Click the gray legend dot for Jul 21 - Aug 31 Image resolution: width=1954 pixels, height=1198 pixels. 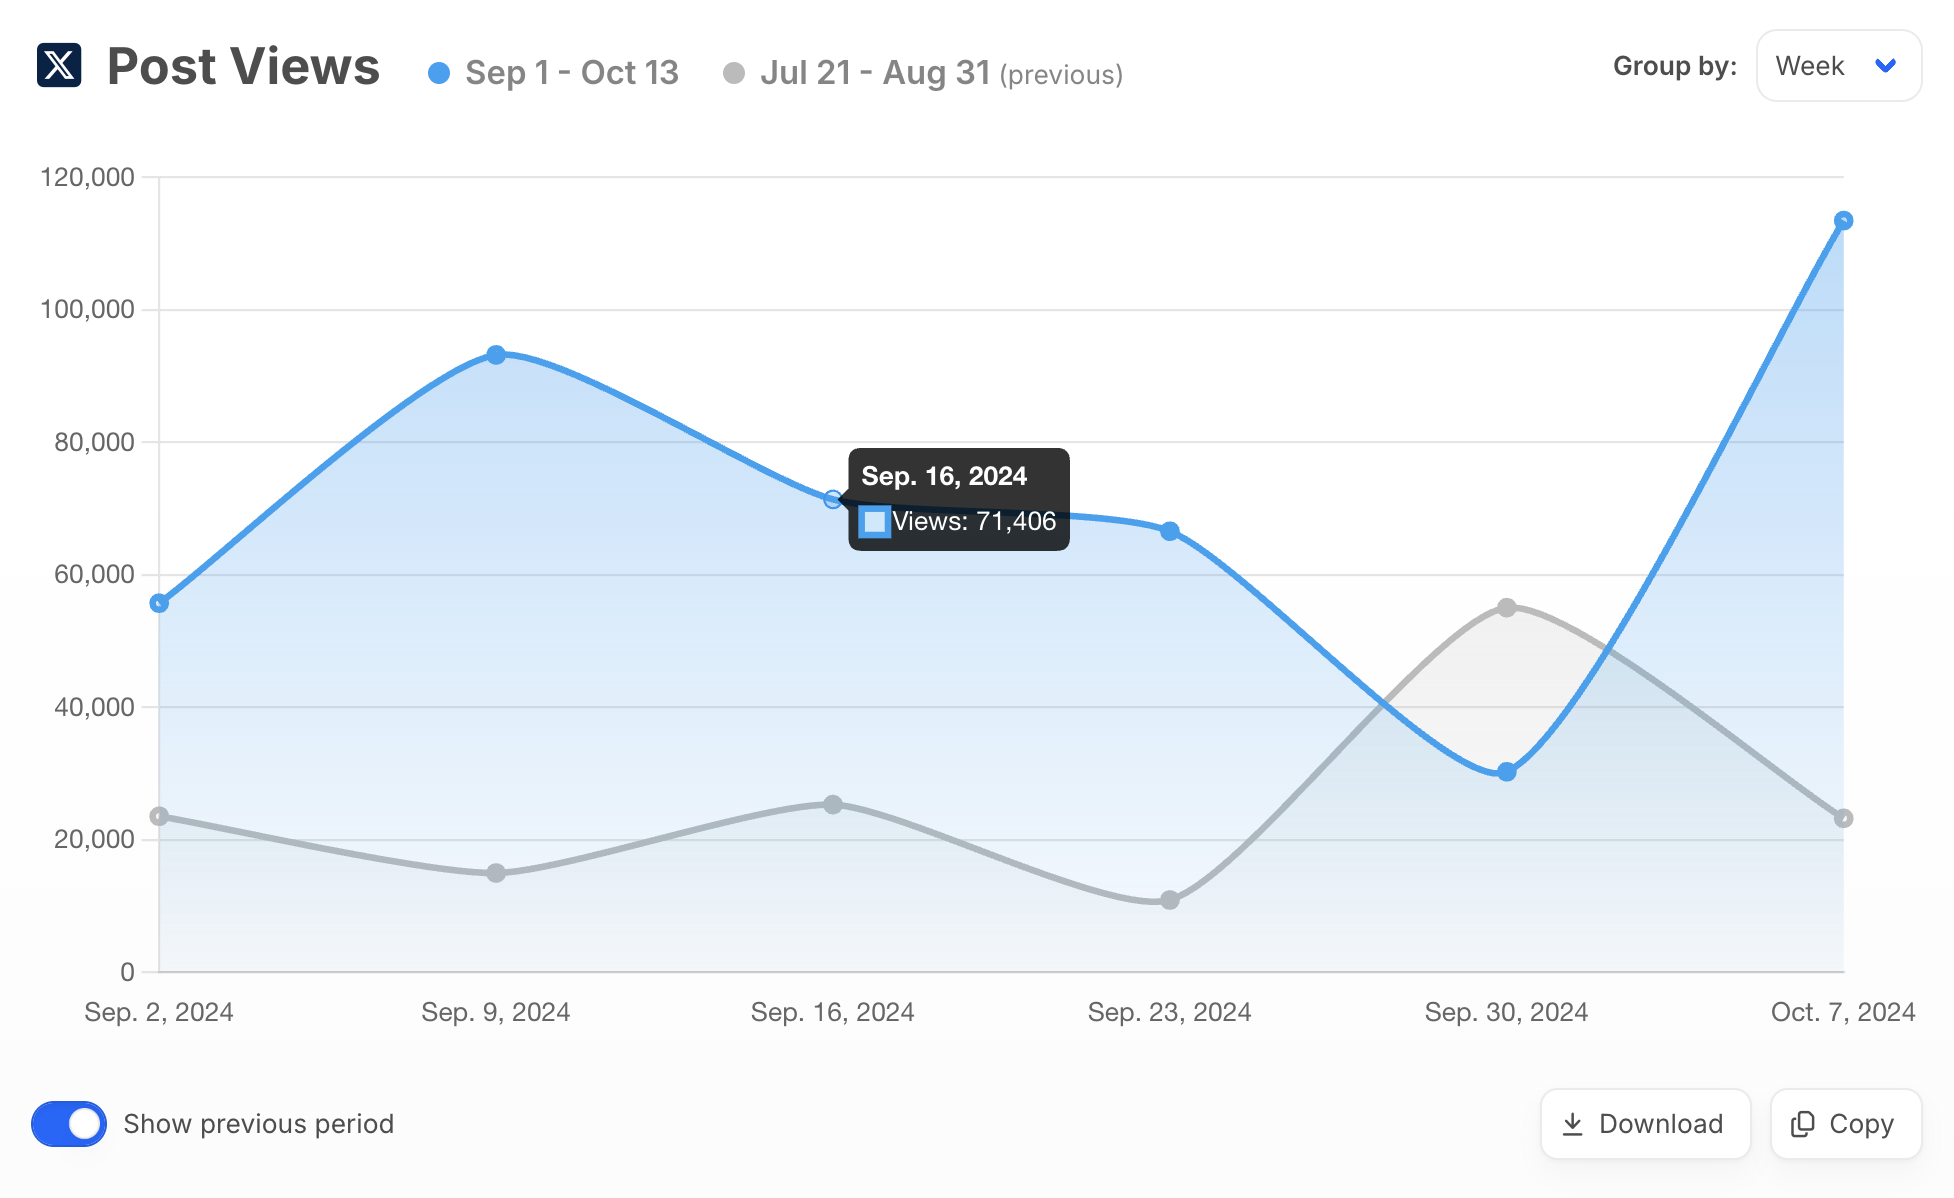click(x=736, y=71)
